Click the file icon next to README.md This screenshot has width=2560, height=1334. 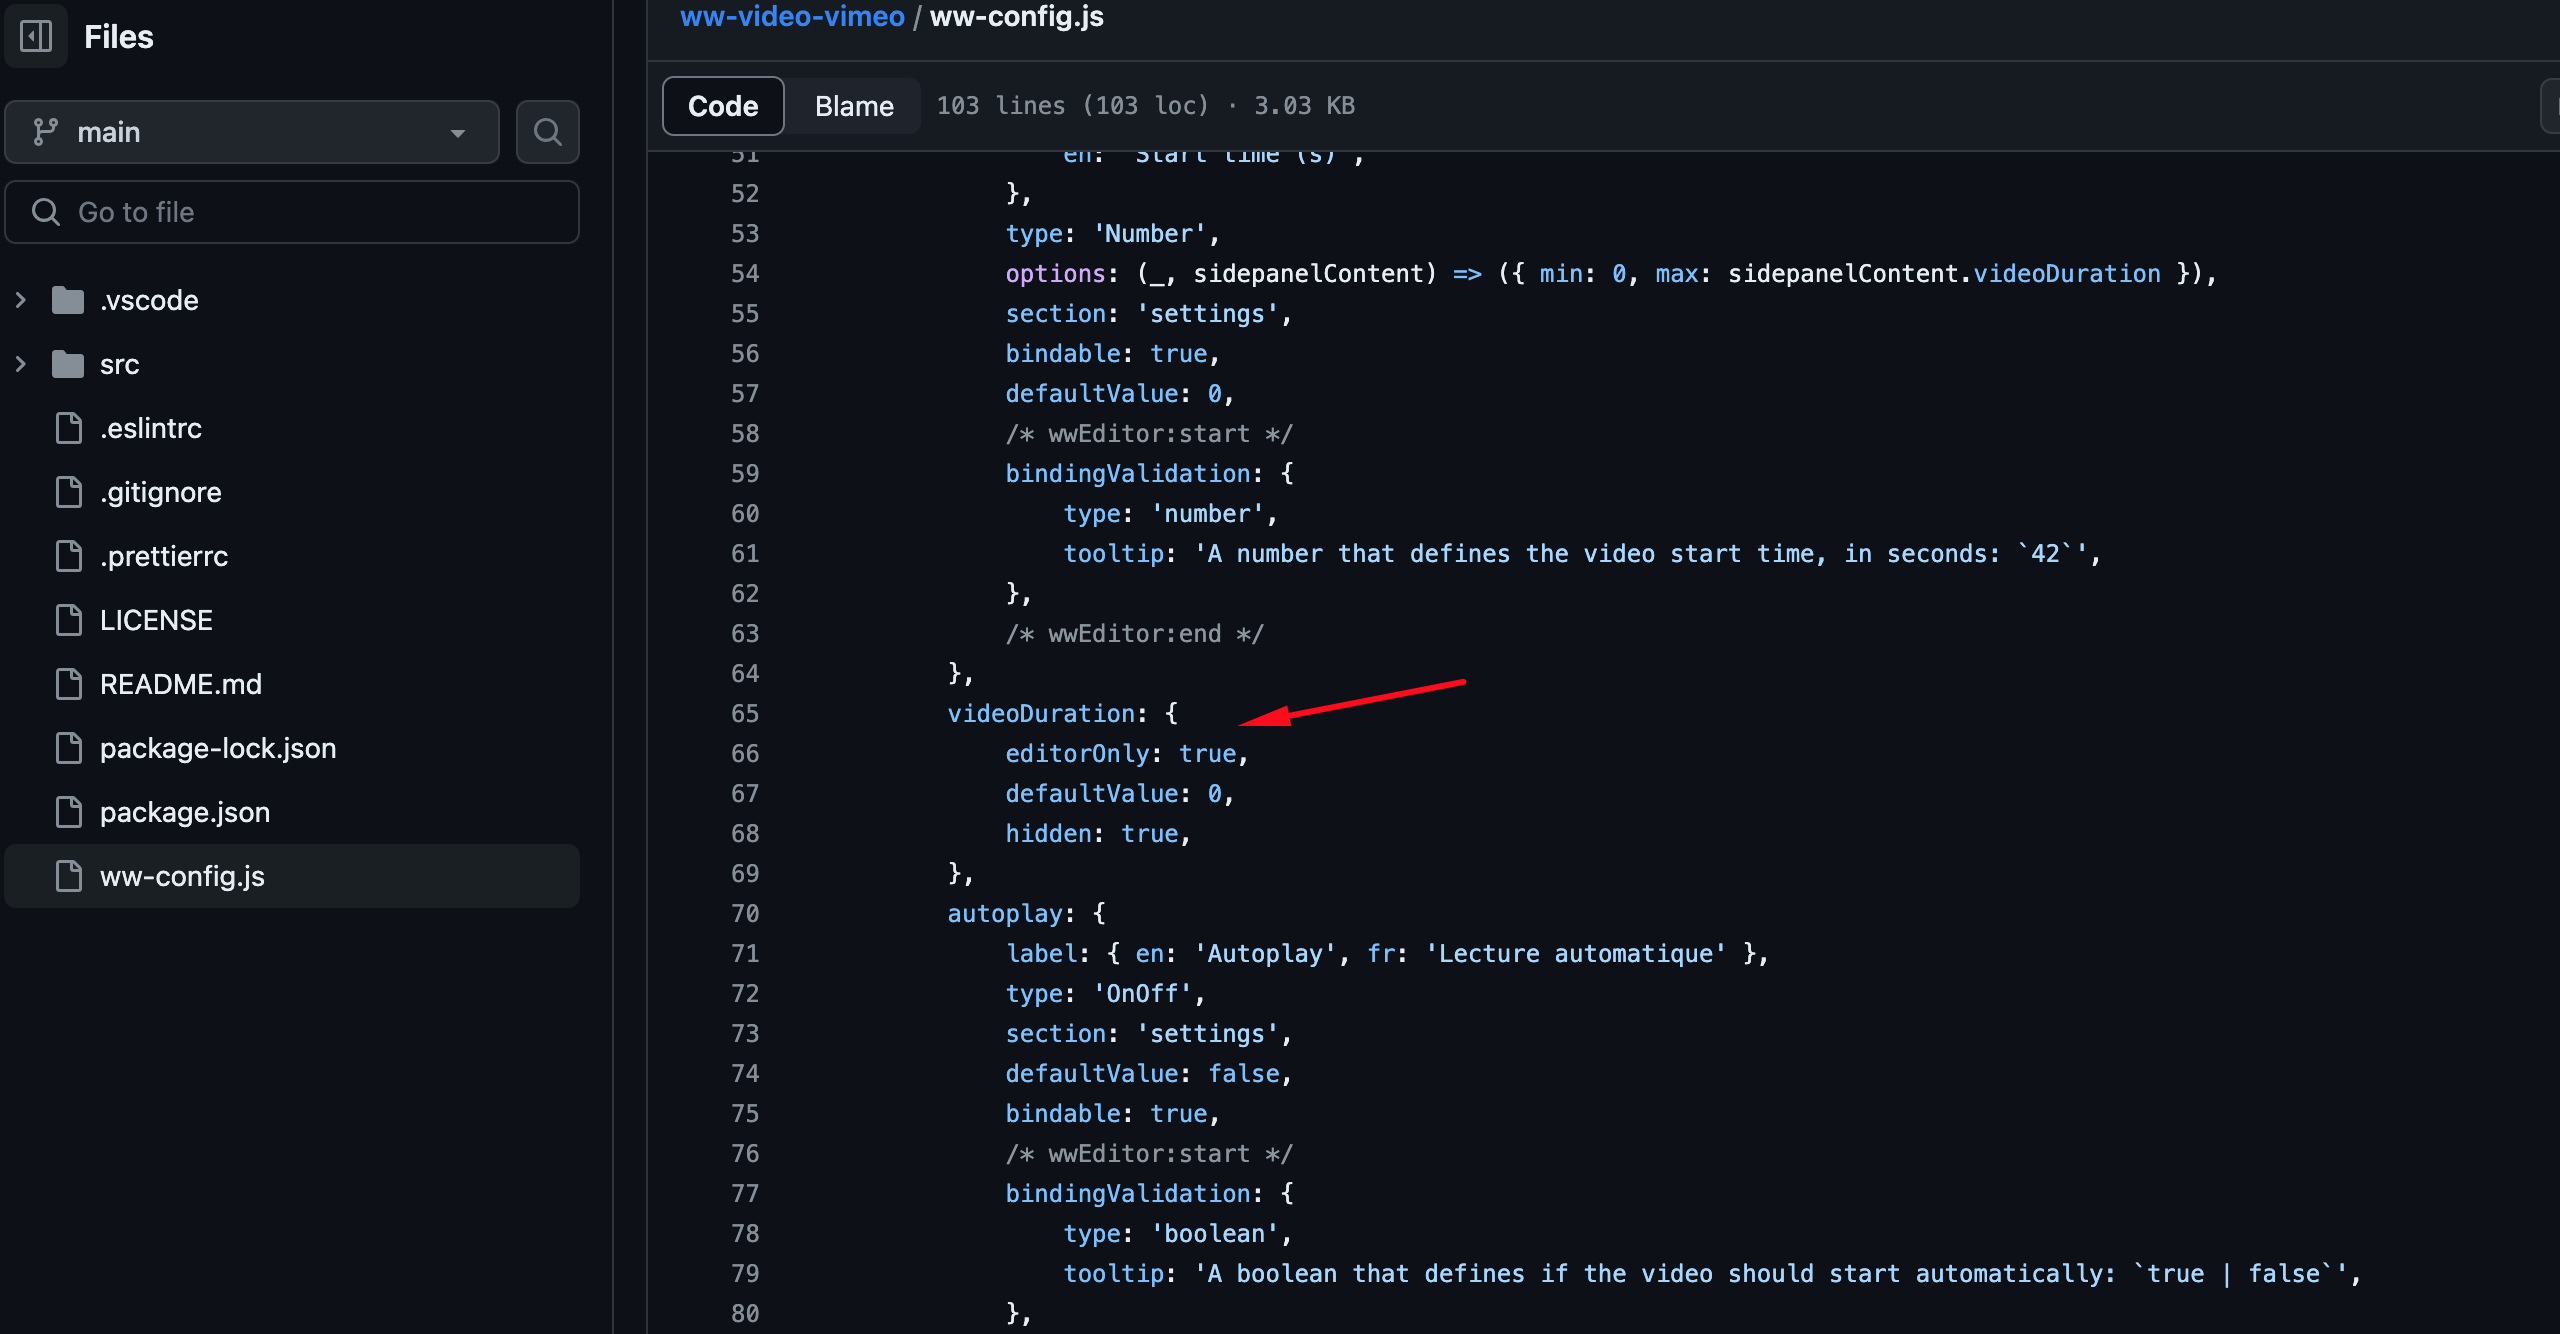click(x=69, y=684)
